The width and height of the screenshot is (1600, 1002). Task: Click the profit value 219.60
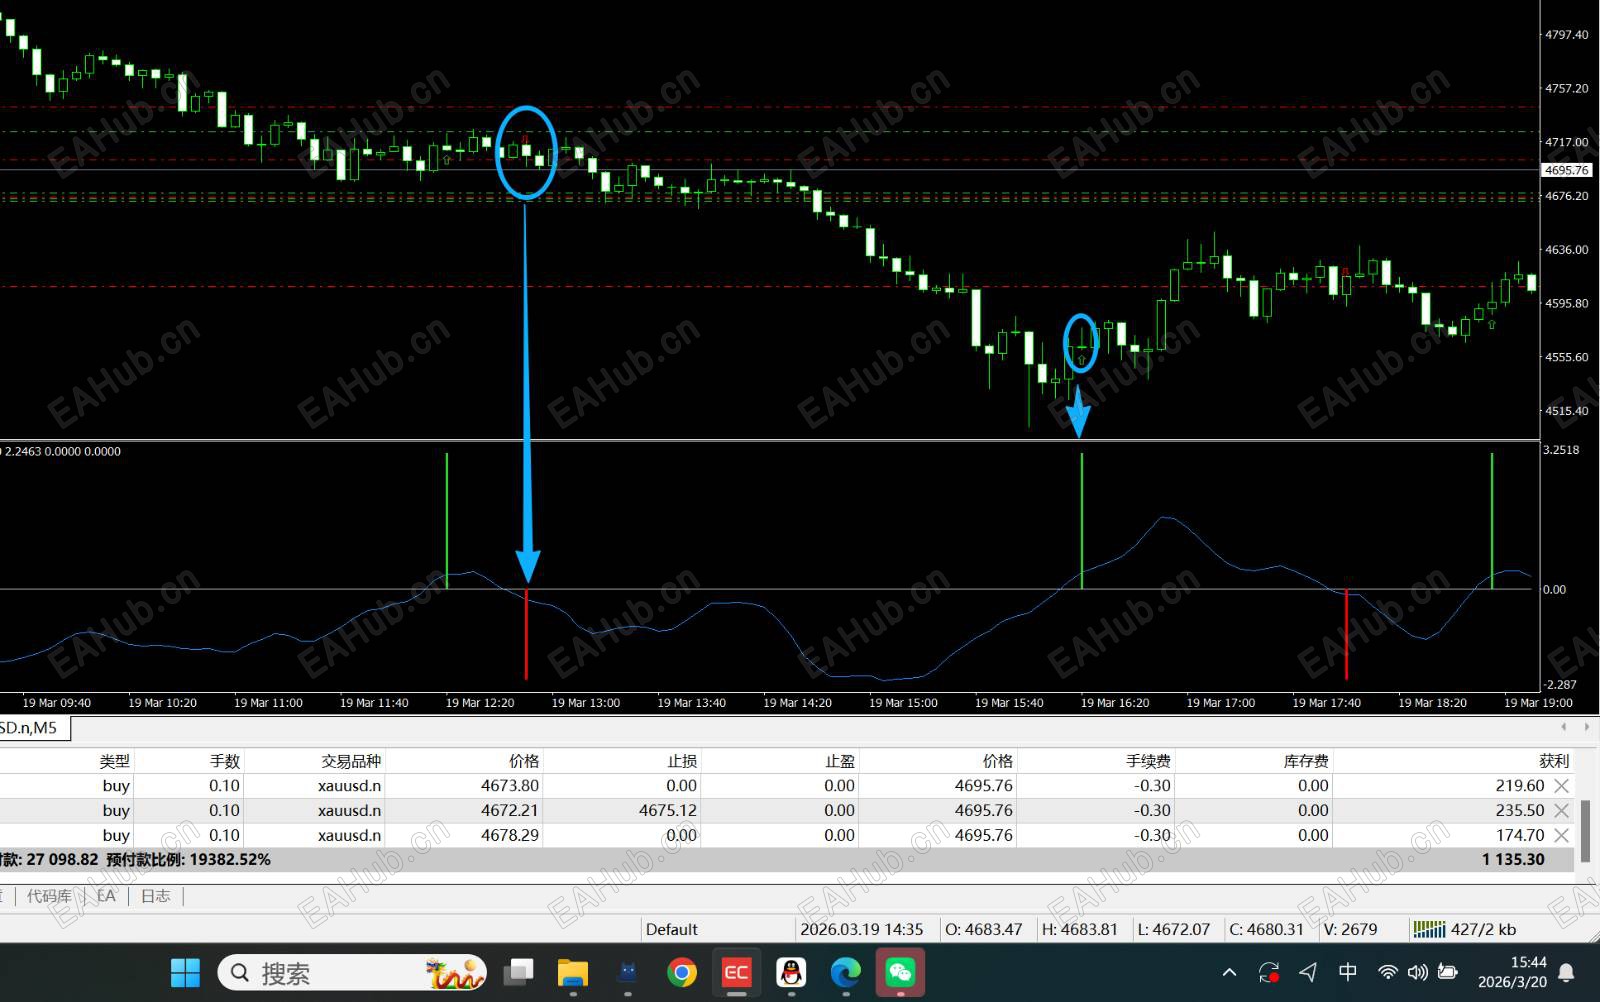(x=1520, y=786)
